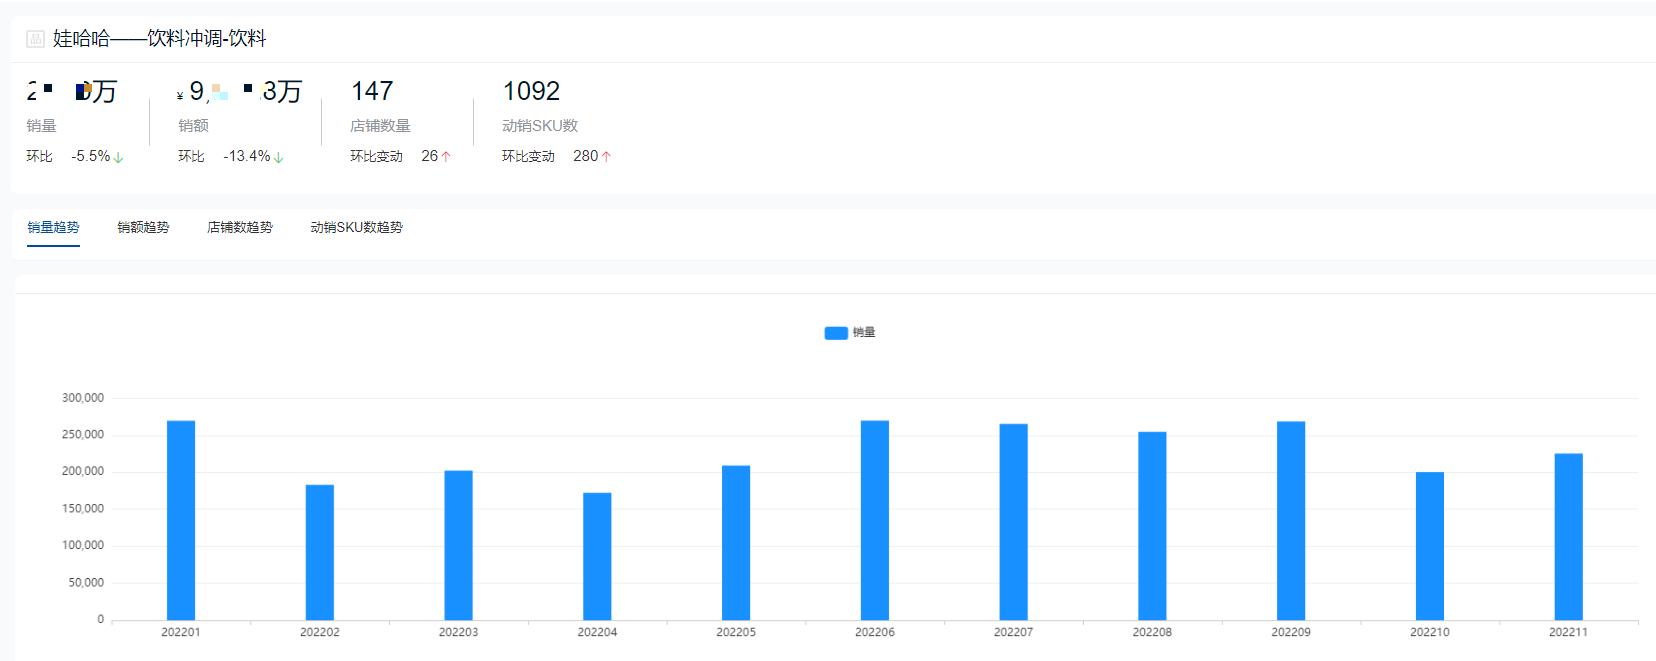Screen dimensions: 1656x661
Task: Click the 店铺数量 label
Action: point(380,126)
